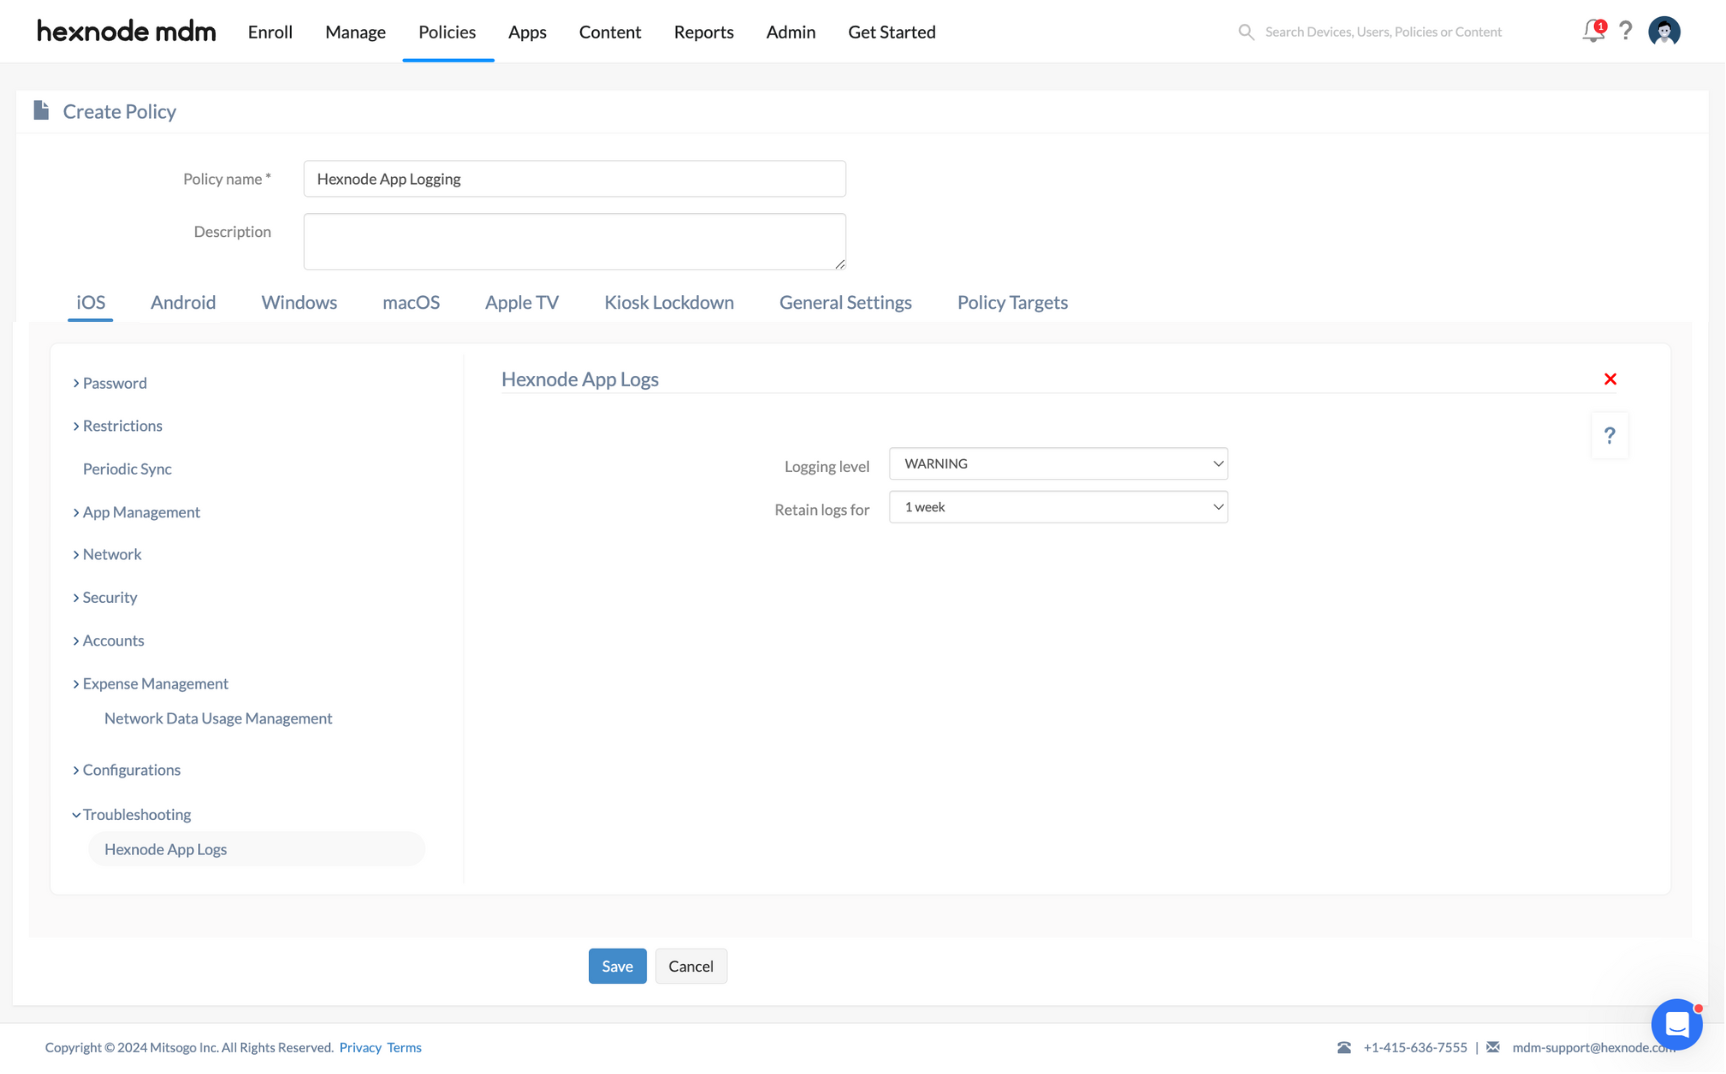Image resolution: width=1726 pixels, height=1074 pixels.
Task: Click the Create Policy heading
Action: click(119, 111)
